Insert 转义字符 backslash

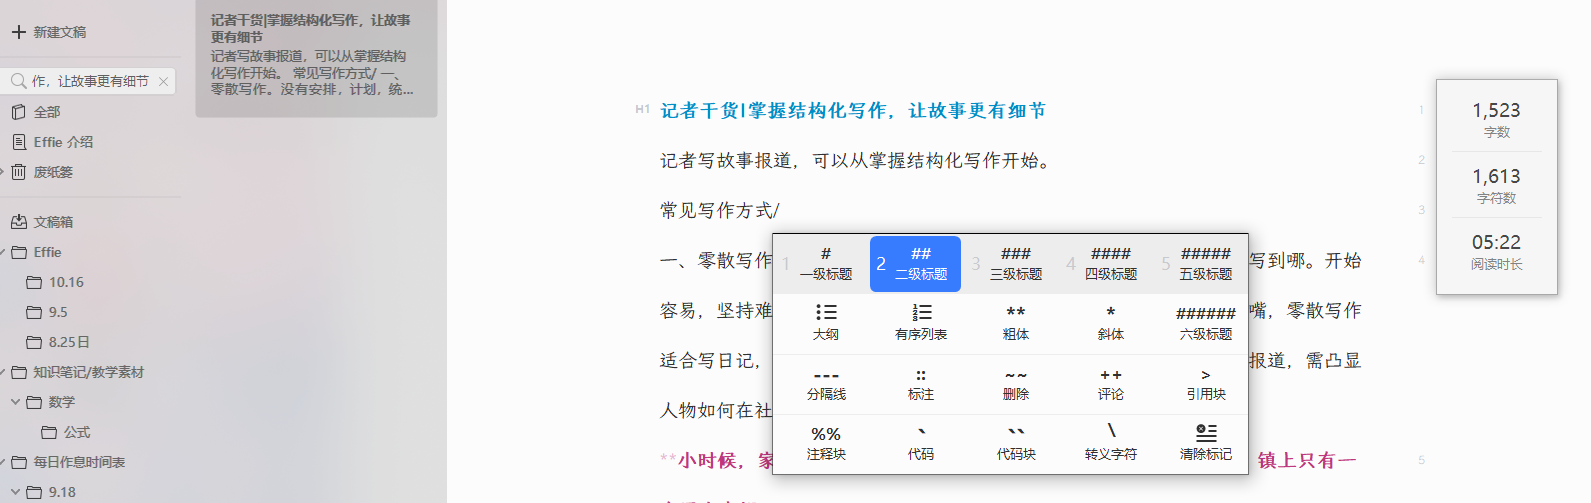click(x=1110, y=443)
